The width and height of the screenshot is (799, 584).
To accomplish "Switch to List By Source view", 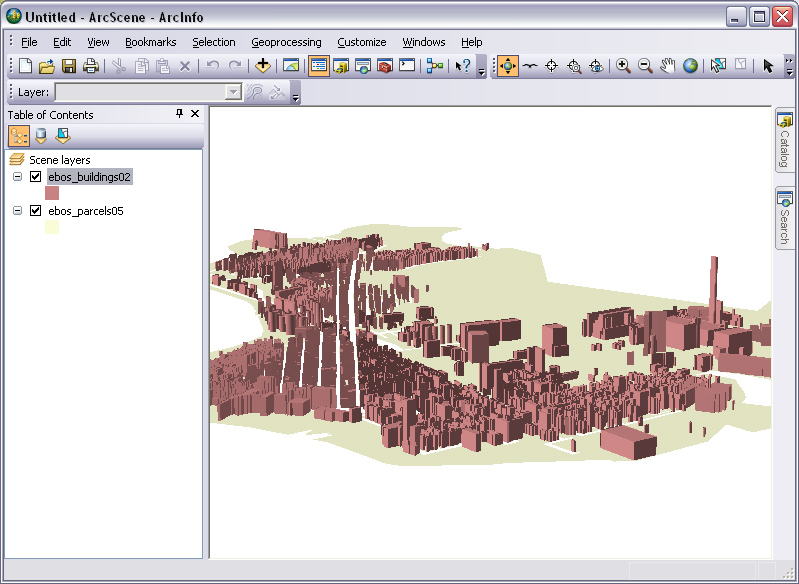I will pos(41,136).
